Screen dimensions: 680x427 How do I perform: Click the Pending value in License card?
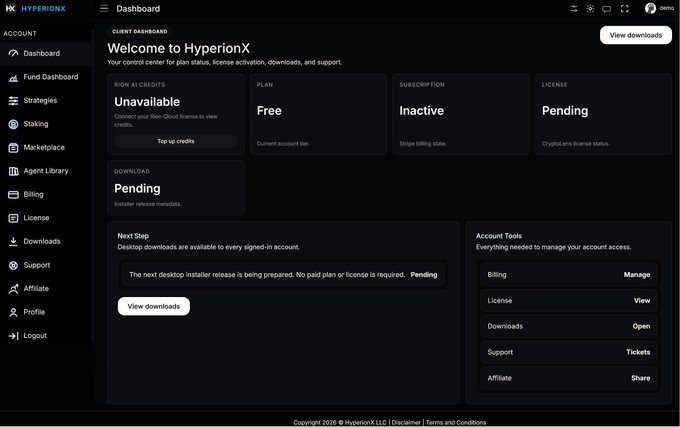[565, 111]
